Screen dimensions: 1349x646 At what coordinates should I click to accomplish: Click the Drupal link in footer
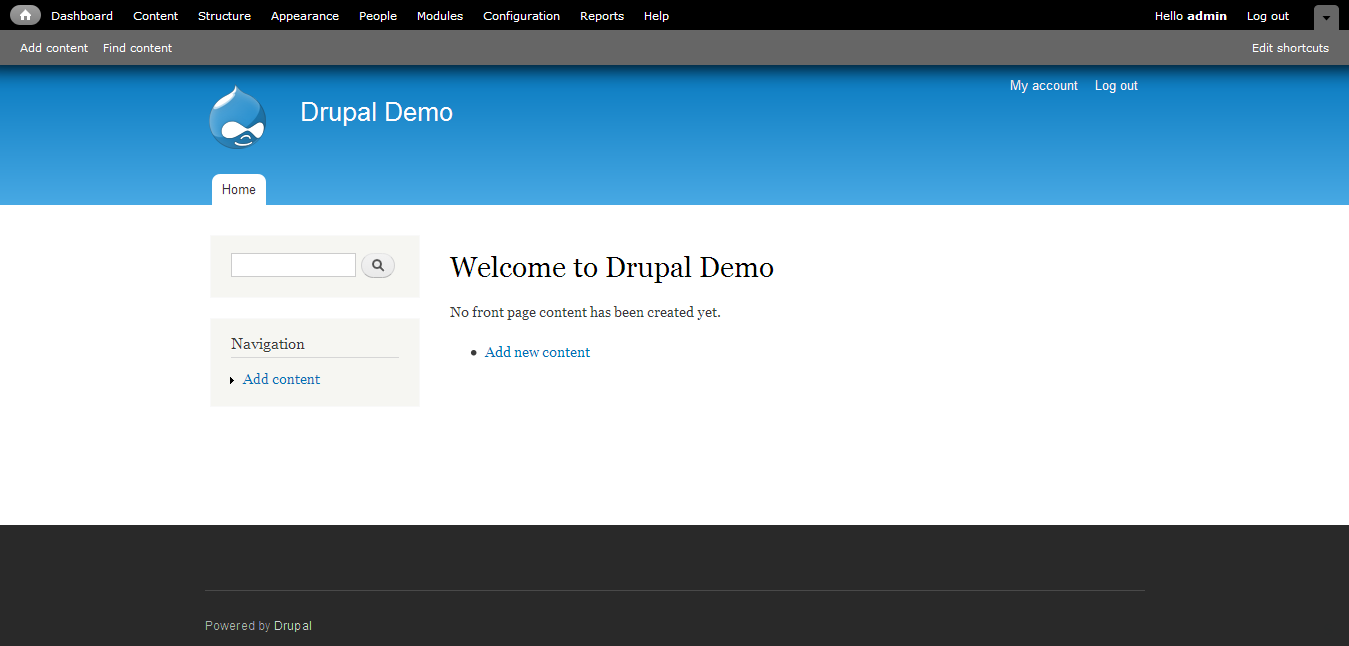pyautogui.click(x=293, y=626)
